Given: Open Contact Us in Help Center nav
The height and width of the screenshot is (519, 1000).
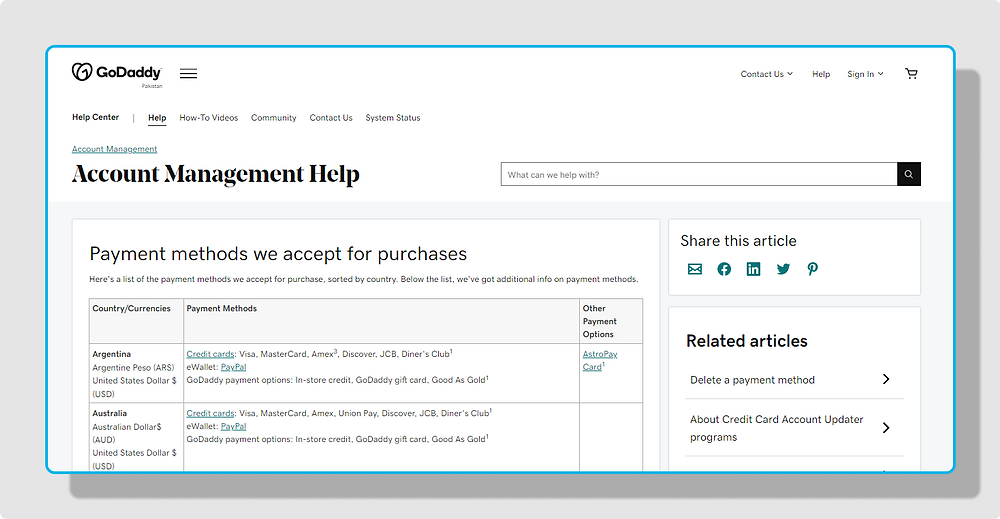Looking at the screenshot, I should point(331,118).
